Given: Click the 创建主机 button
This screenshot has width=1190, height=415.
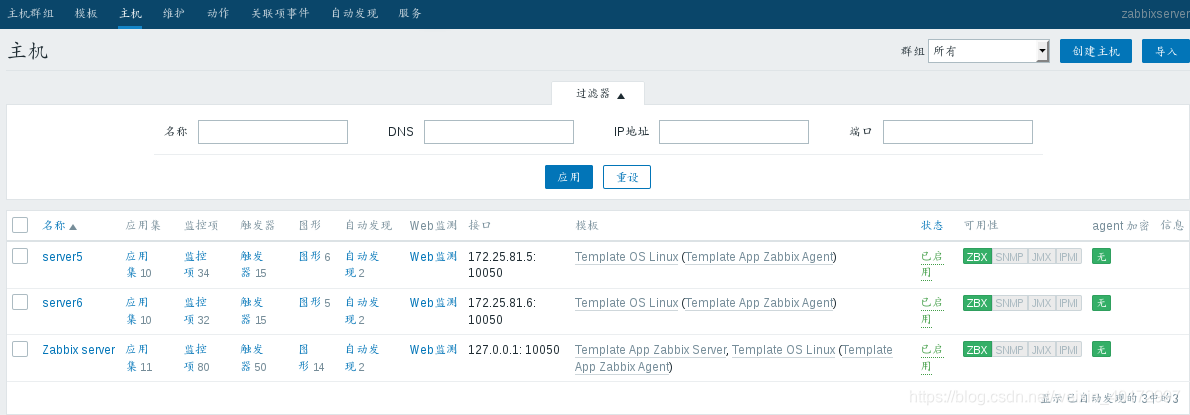Looking at the screenshot, I should point(1096,52).
